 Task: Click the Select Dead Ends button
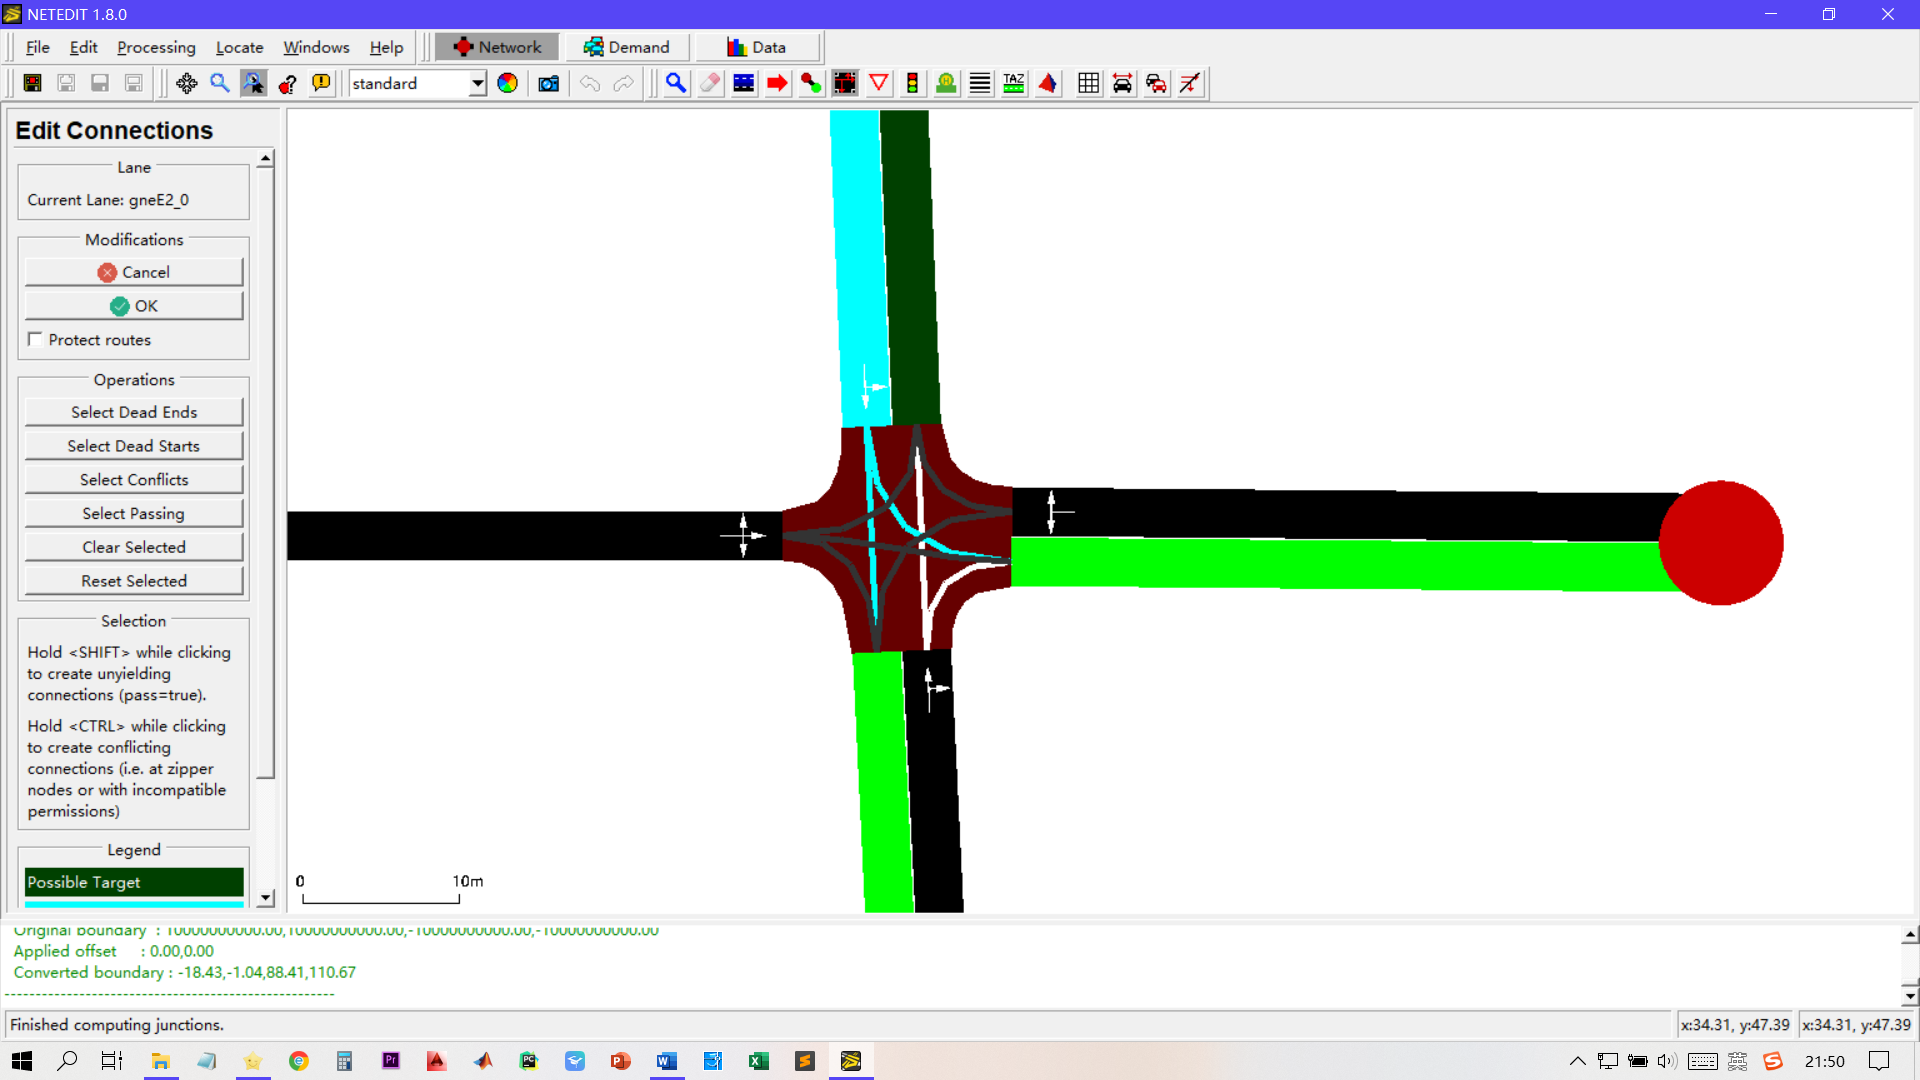click(x=134, y=412)
